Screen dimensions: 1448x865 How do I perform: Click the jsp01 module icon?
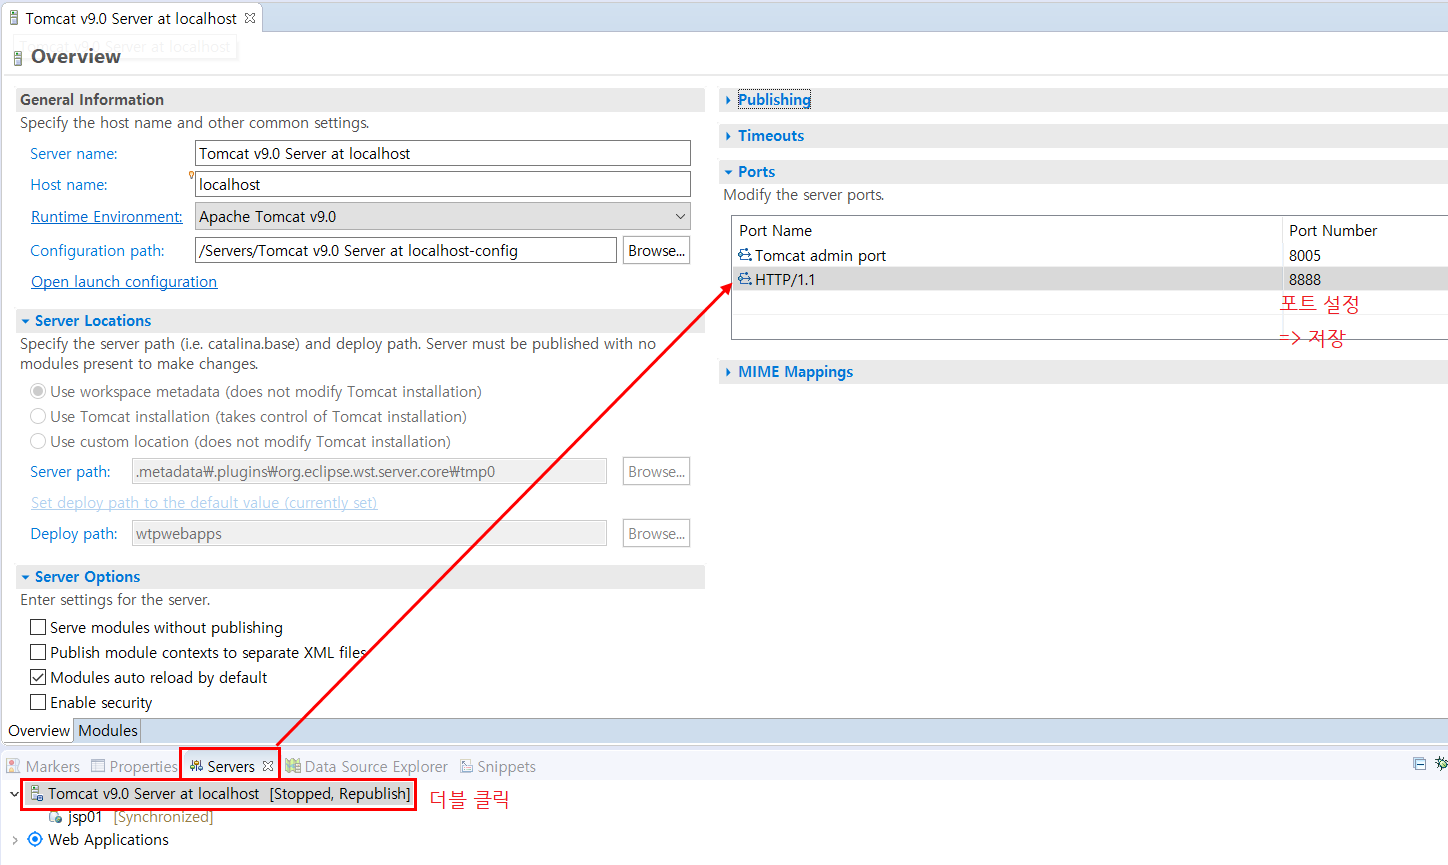coord(56,817)
